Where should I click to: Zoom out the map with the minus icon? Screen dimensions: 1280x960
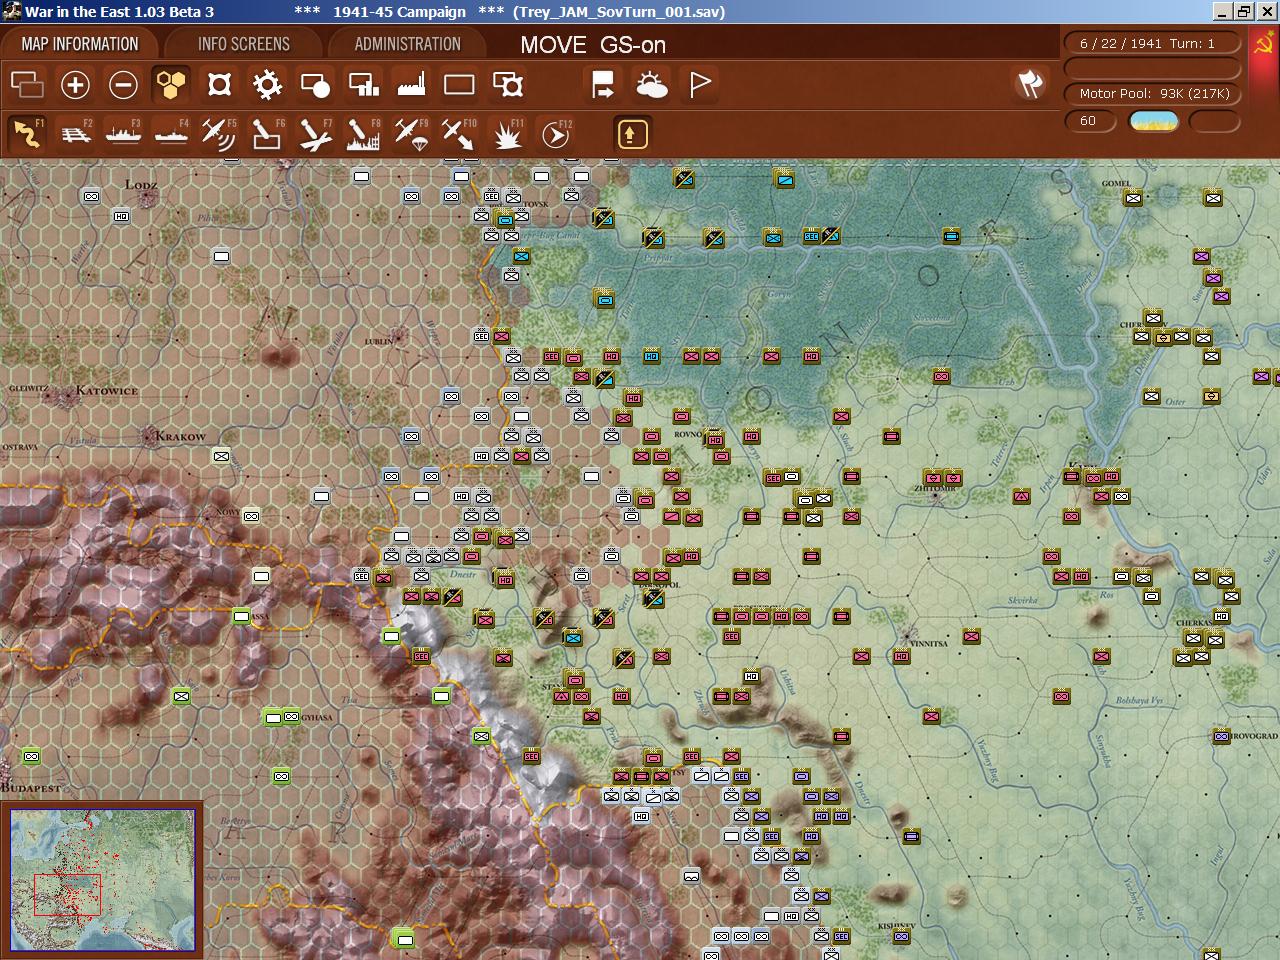coord(123,85)
